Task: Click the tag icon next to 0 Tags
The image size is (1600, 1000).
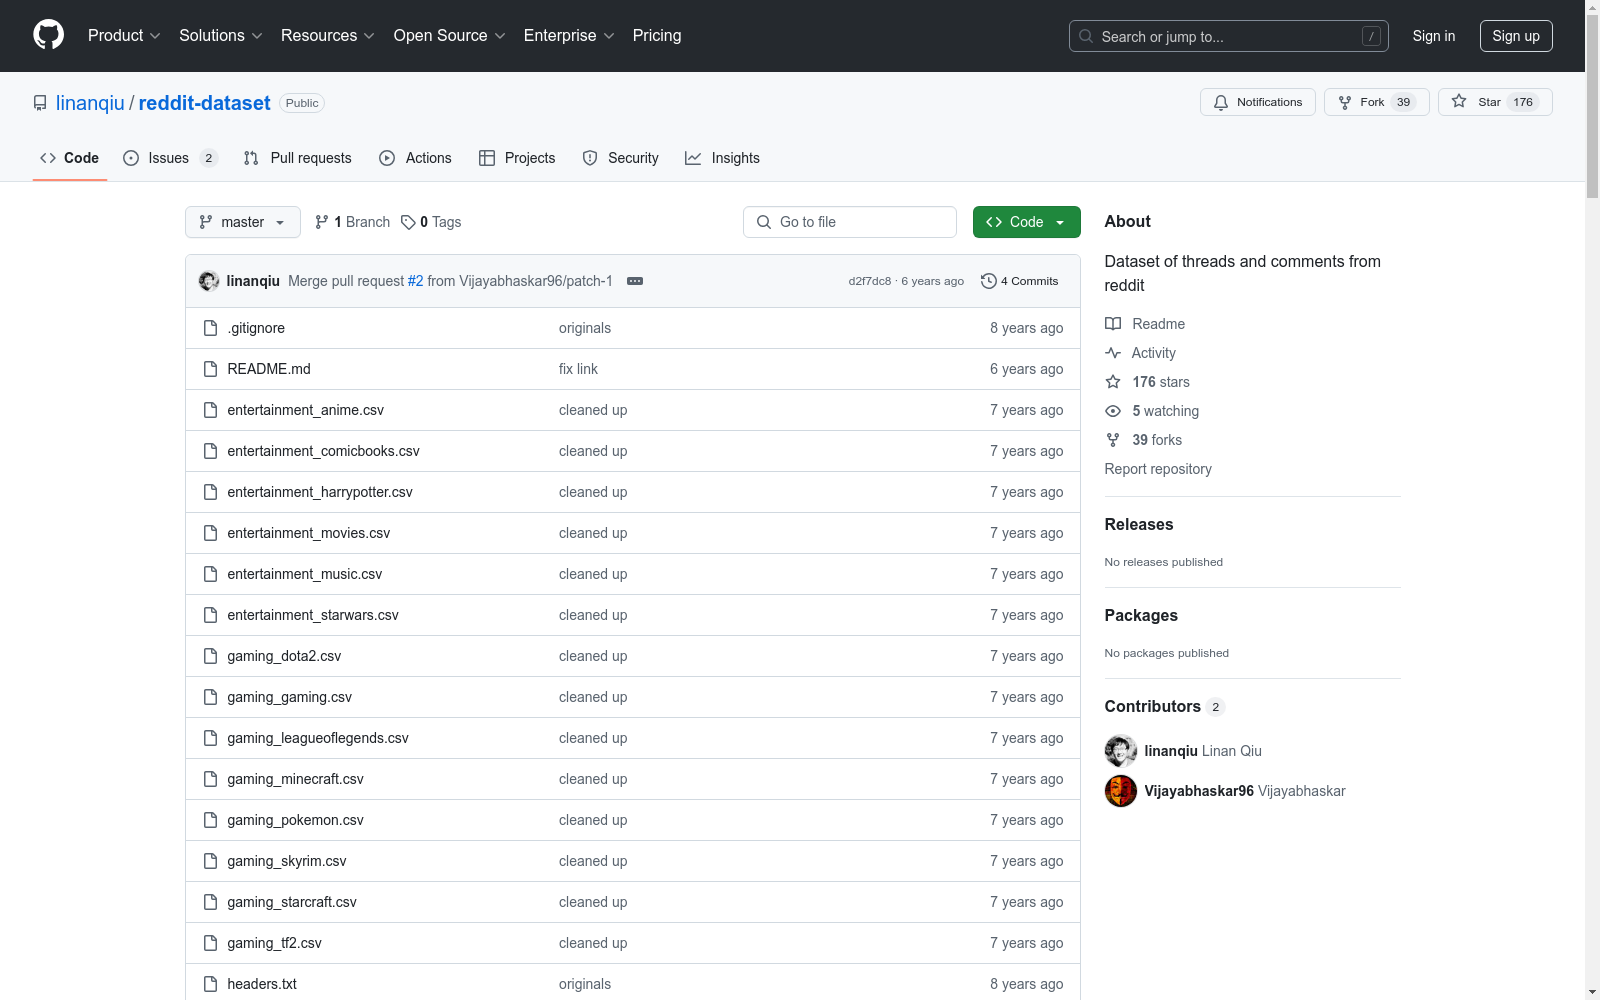Action: 408,222
